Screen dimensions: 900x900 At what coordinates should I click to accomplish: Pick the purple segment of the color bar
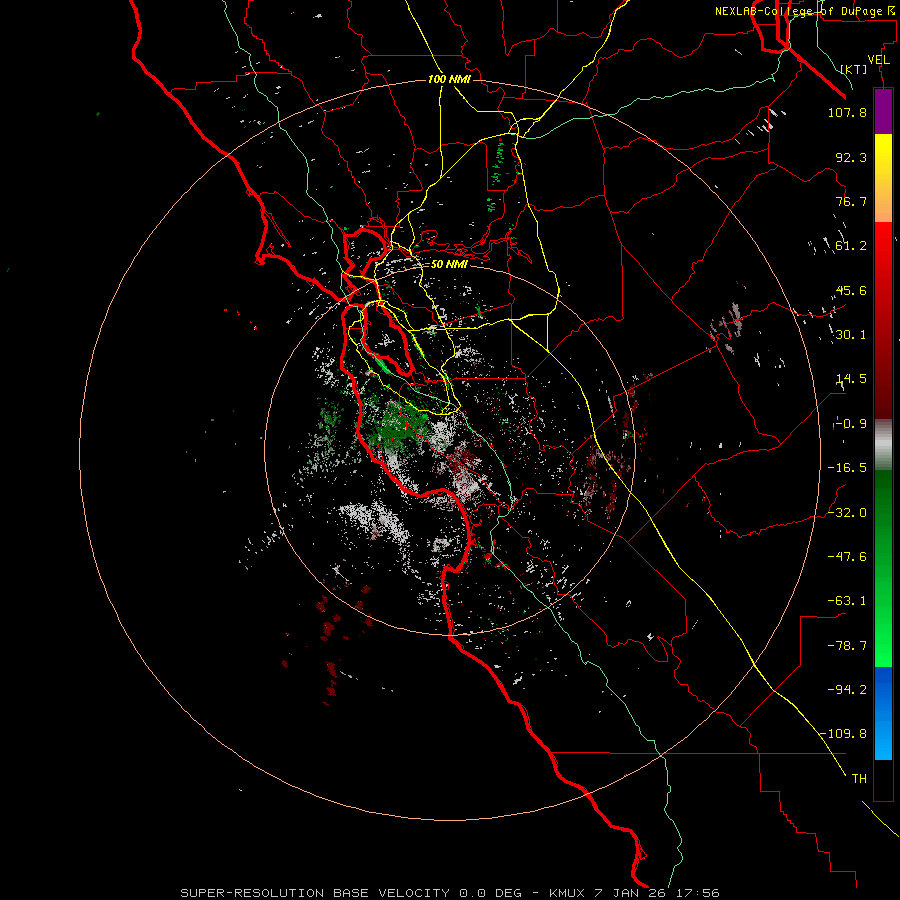pyautogui.click(x=883, y=112)
